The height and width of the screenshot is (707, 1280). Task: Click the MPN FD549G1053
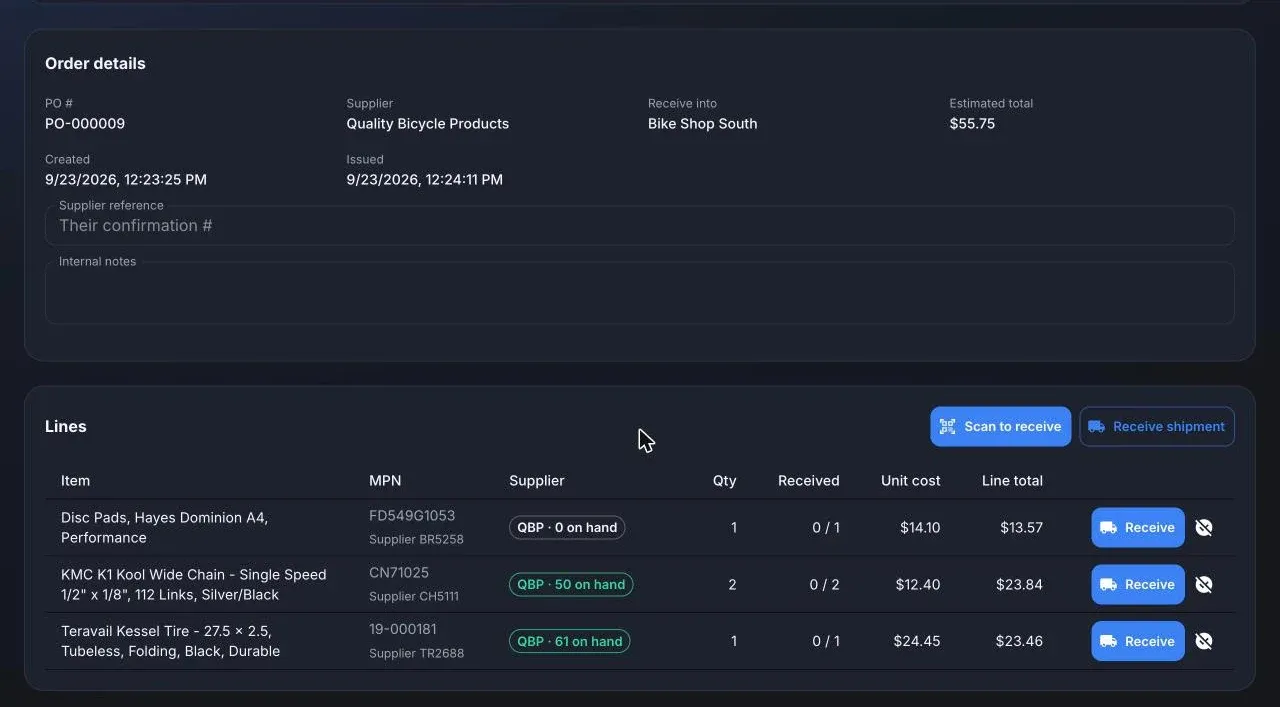coord(412,515)
